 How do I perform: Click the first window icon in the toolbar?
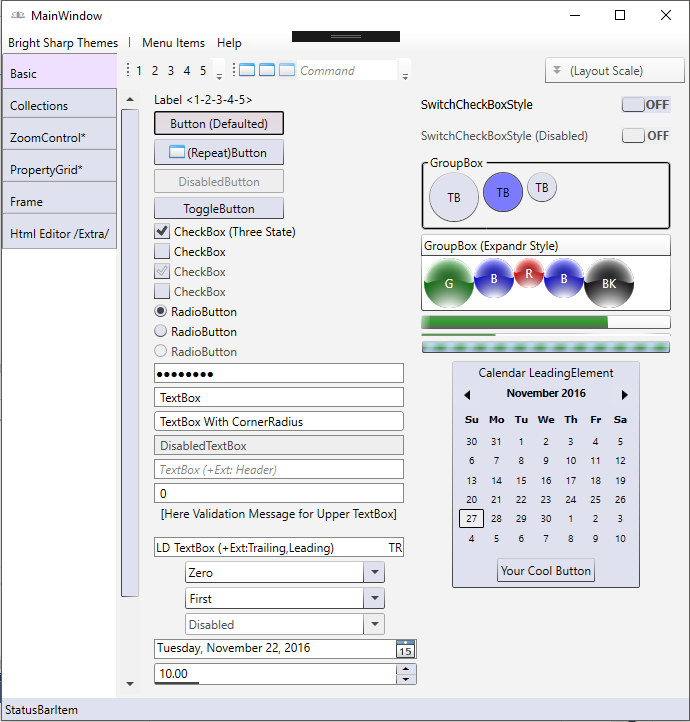coord(246,70)
